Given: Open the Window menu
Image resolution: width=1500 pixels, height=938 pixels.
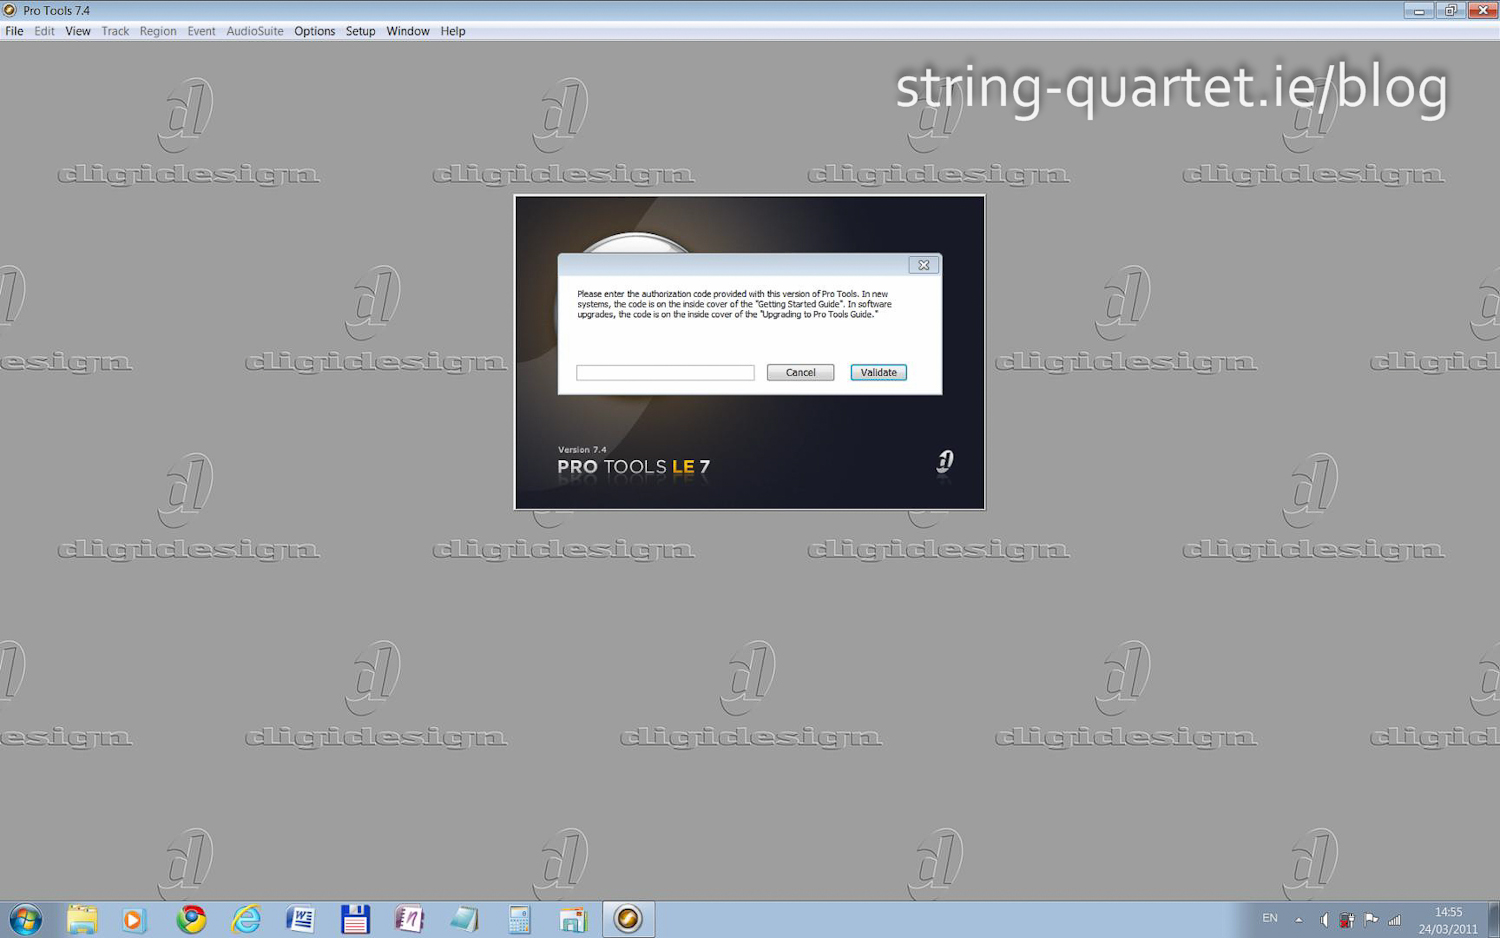Looking at the screenshot, I should pos(407,31).
